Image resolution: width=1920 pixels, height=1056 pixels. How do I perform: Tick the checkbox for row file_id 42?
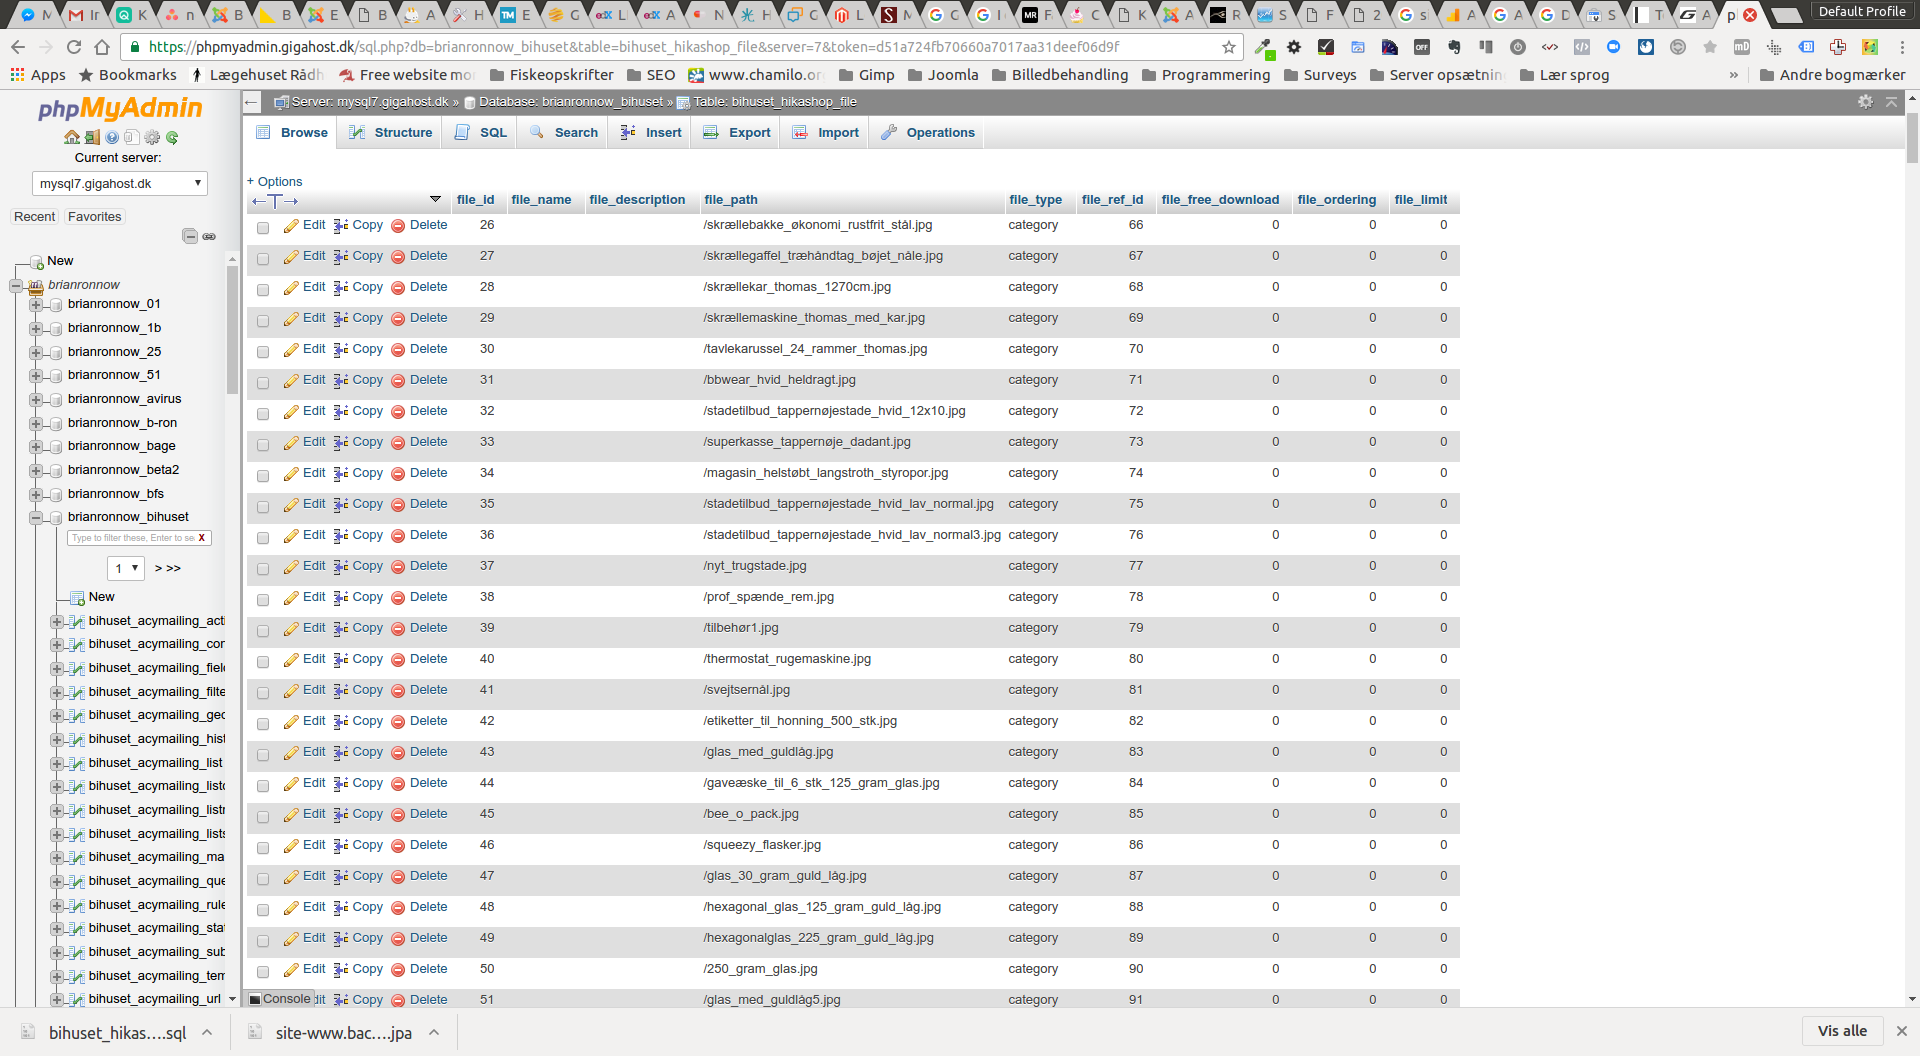point(263,724)
